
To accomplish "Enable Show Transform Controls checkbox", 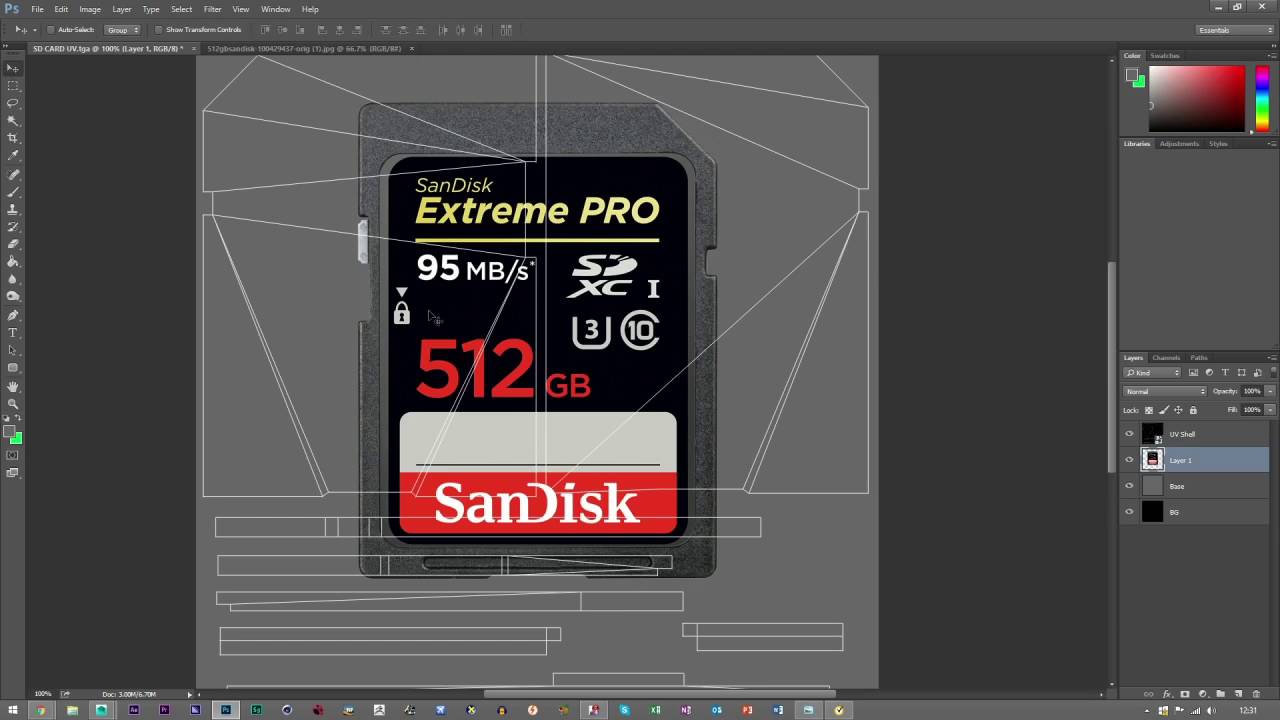I will (x=159, y=30).
